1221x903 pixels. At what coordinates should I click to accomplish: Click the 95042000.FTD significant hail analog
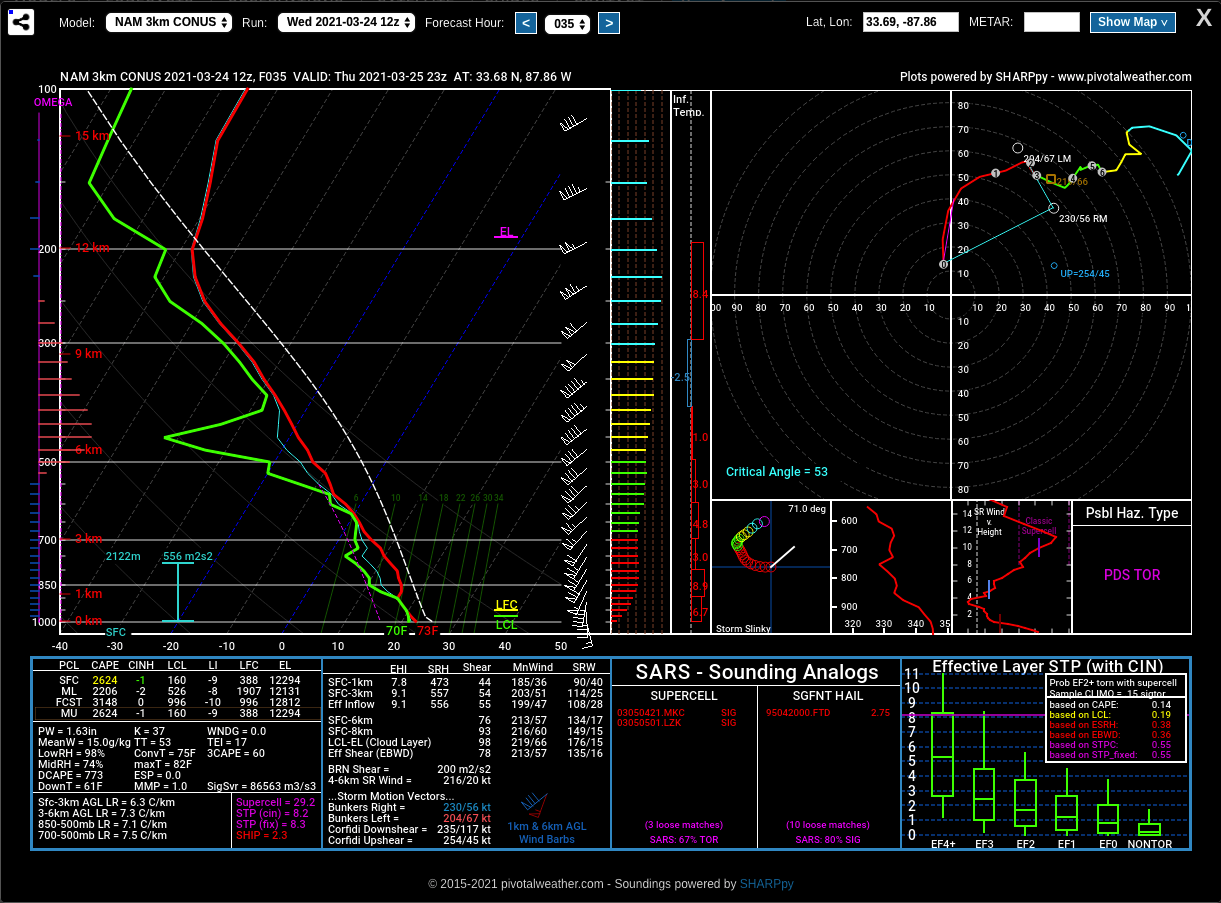tap(798, 712)
